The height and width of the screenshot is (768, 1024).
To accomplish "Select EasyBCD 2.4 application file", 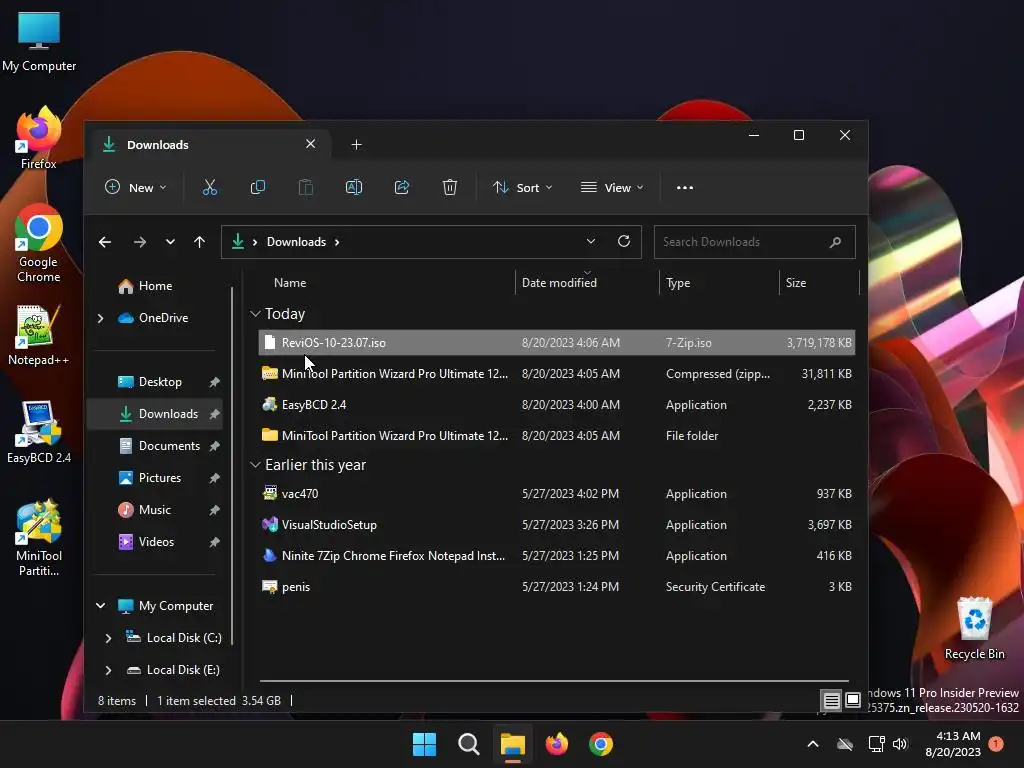I will pos(556,405).
